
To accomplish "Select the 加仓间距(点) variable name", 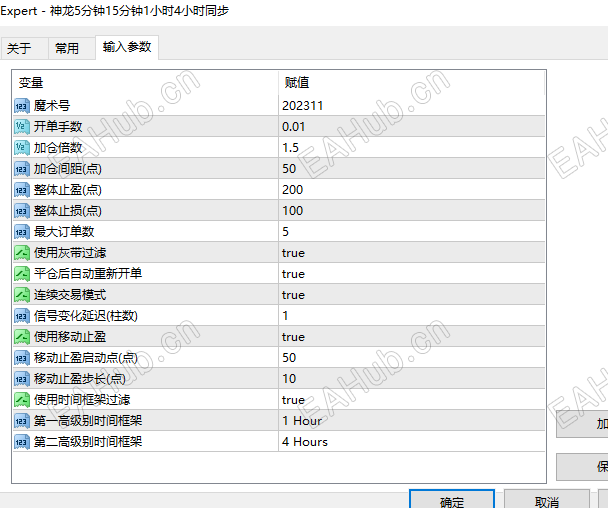I will [67, 169].
